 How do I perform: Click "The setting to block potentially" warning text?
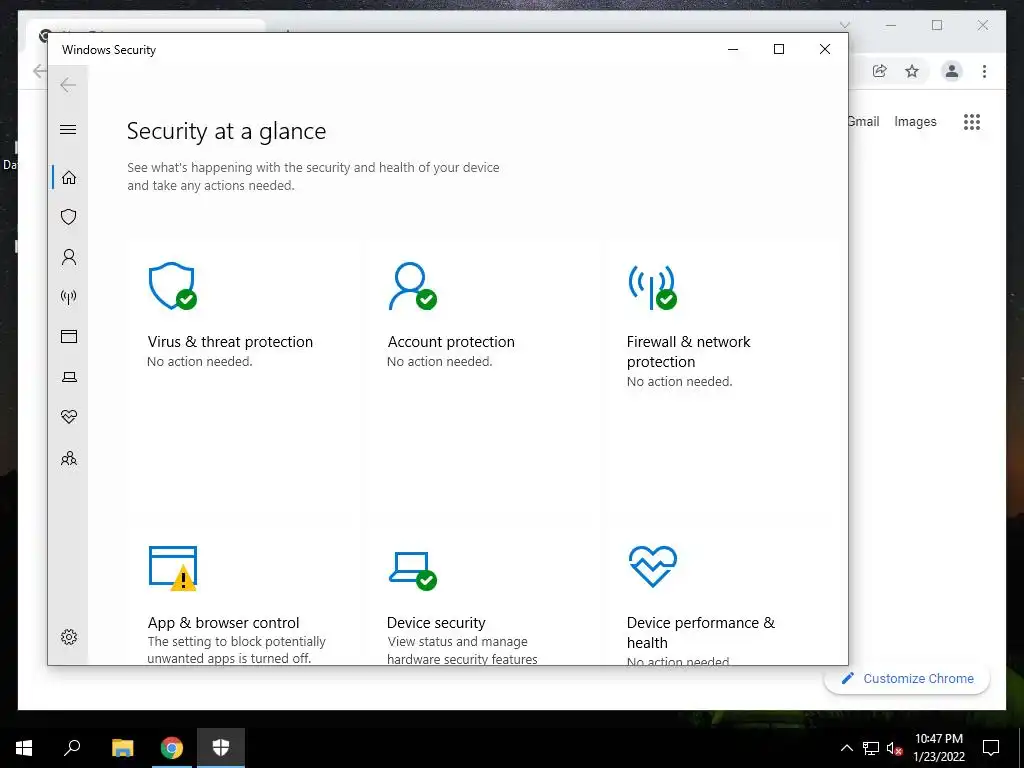[236, 641]
